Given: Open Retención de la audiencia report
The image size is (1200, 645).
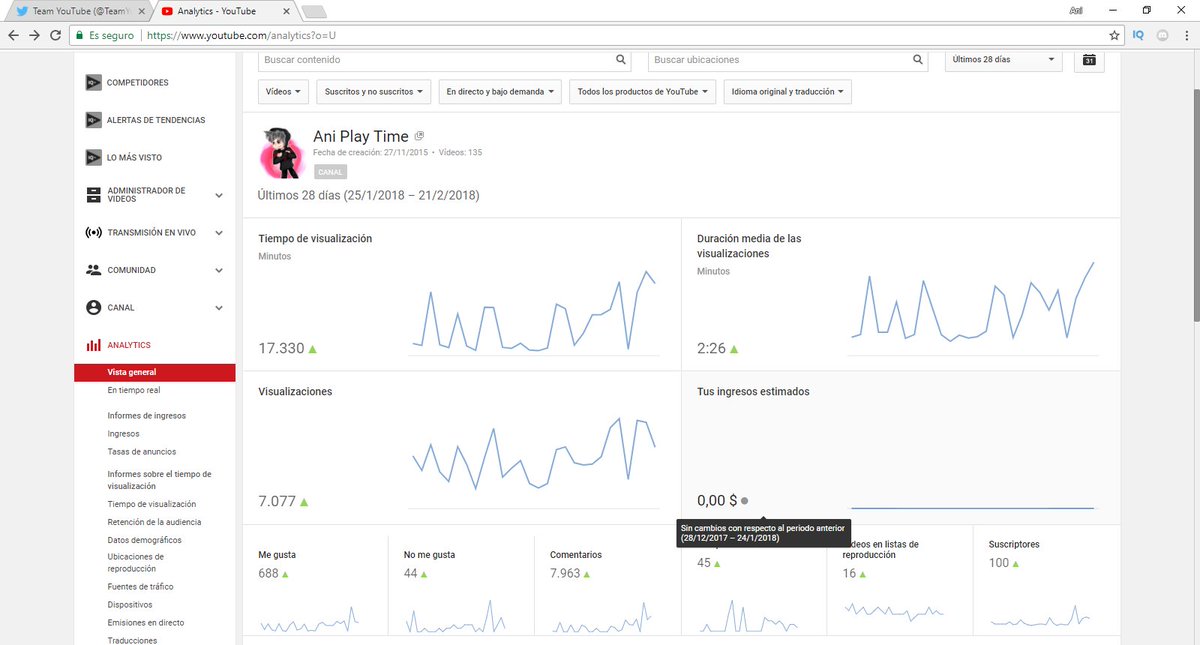Looking at the screenshot, I should pyautogui.click(x=154, y=522).
